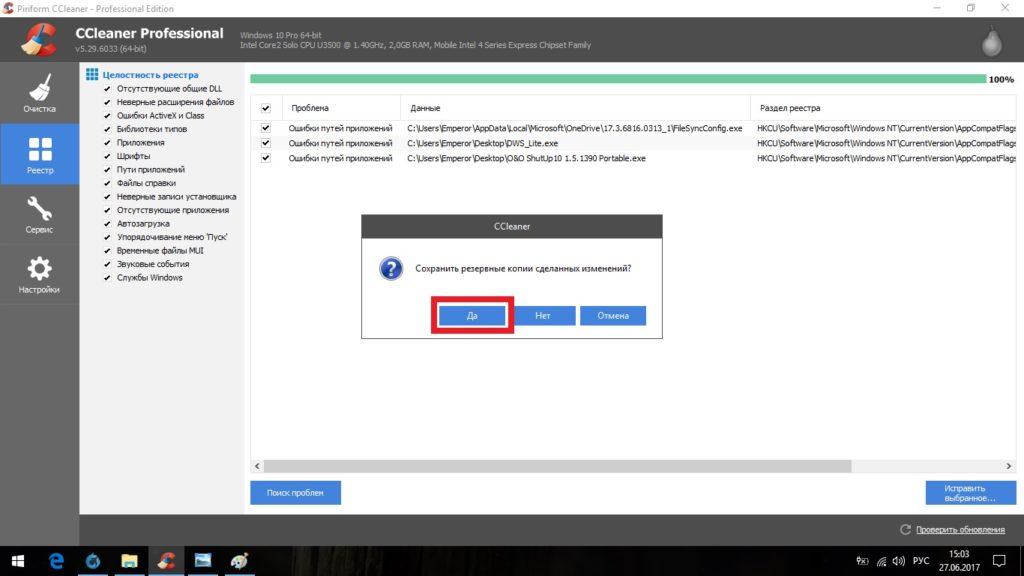The height and width of the screenshot is (576, 1024).
Task: Click the РУС input language indicator
Action: (x=921, y=561)
